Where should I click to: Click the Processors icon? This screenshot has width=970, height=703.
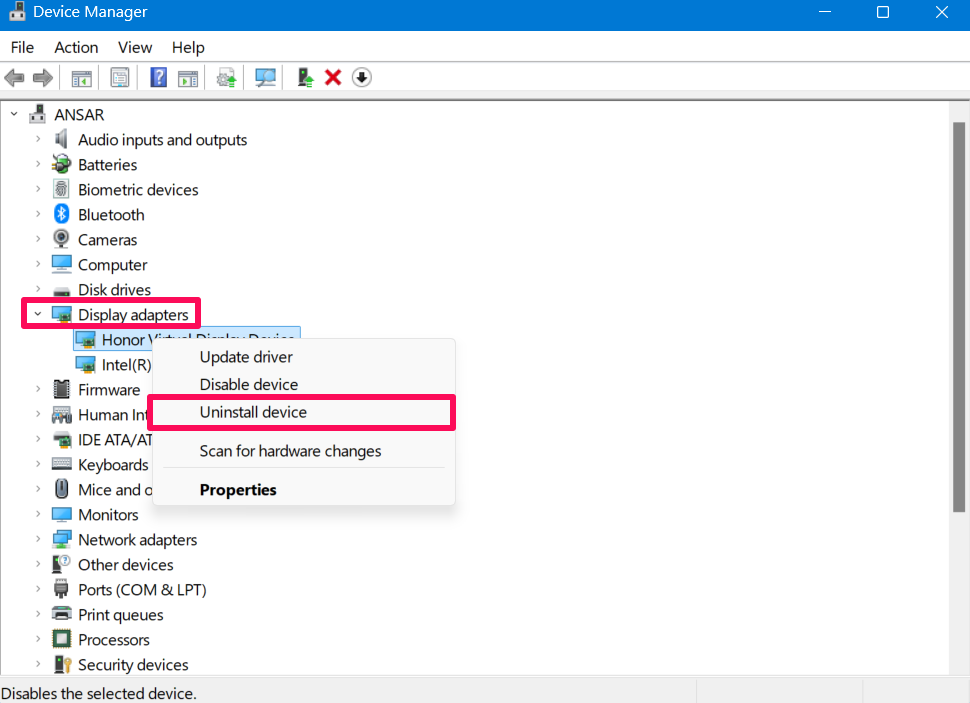click(61, 639)
